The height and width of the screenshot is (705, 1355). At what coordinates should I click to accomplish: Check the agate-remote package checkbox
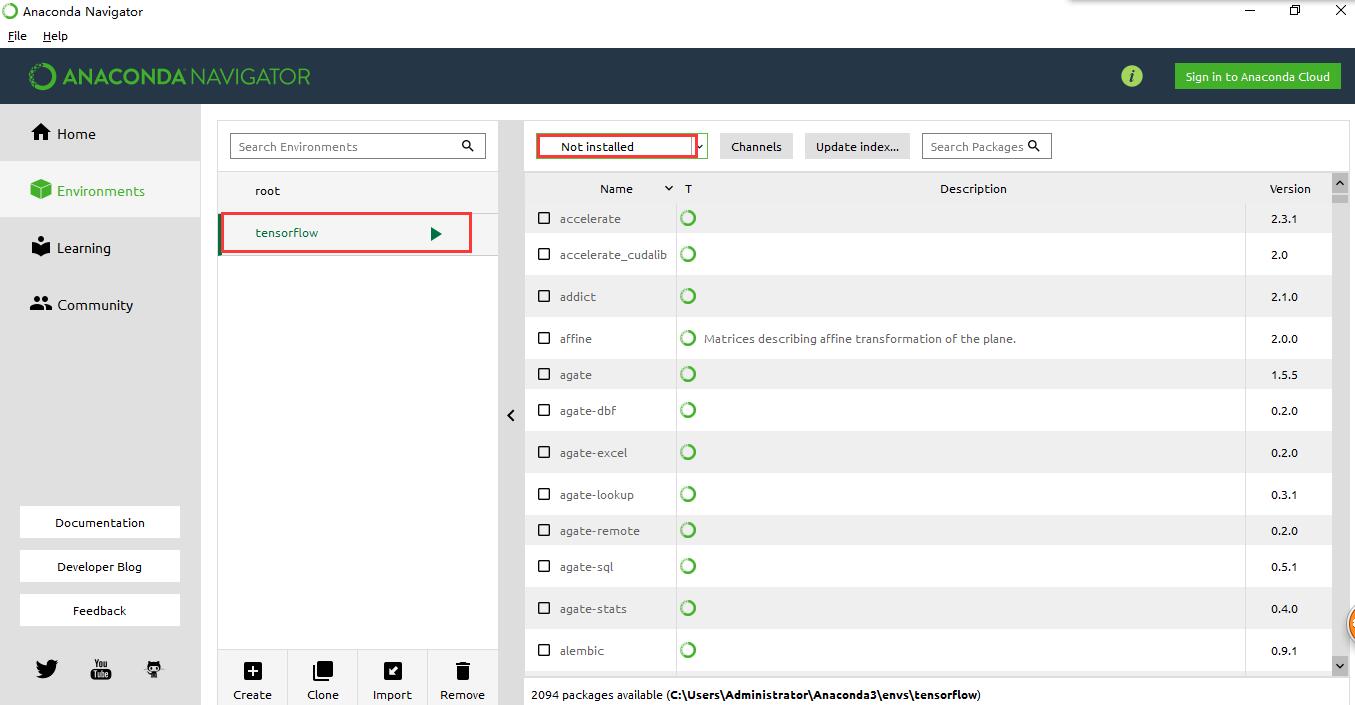pos(544,530)
